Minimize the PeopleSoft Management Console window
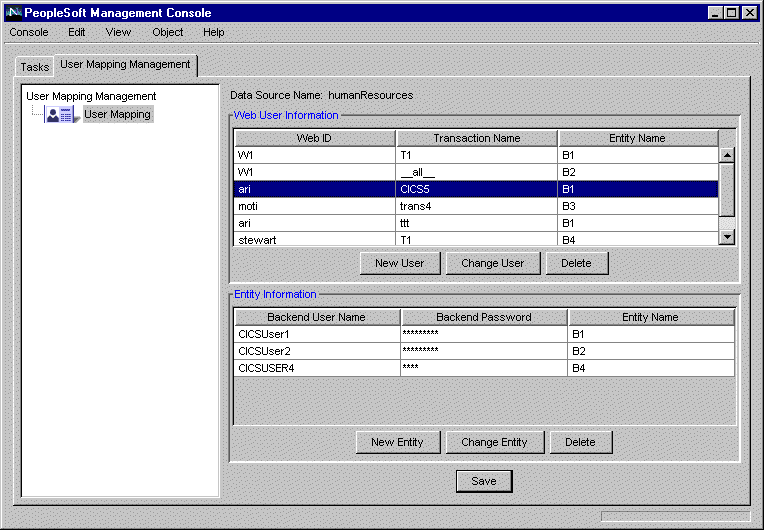764x530 pixels. pyautogui.click(x=715, y=13)
